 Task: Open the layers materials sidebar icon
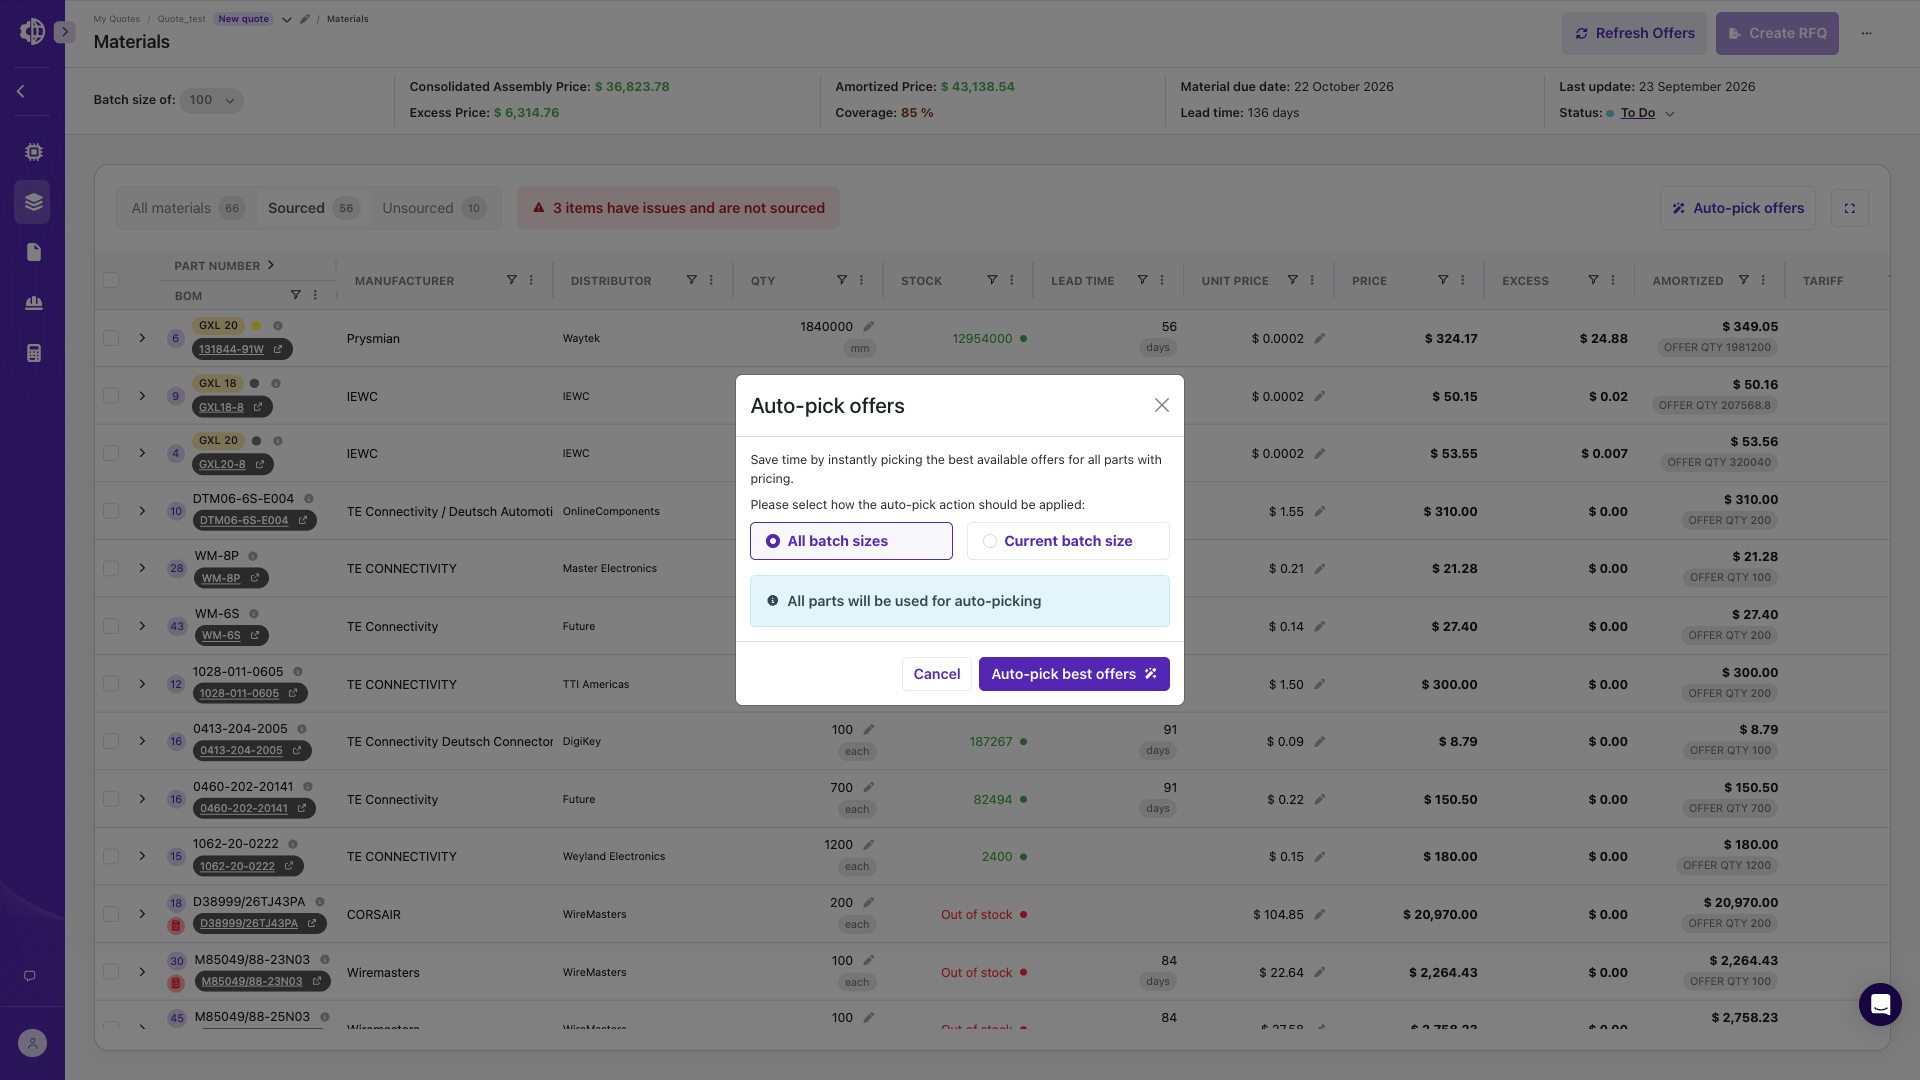point(33,202)
